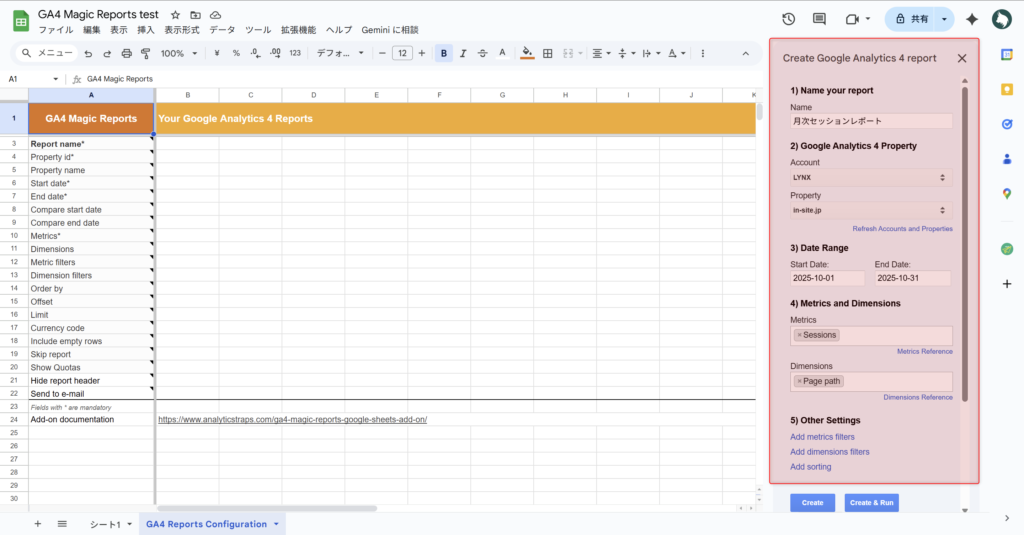Open Google Calendar in side panel
The image size is (1024, 535).
(x=1007, y=55)
